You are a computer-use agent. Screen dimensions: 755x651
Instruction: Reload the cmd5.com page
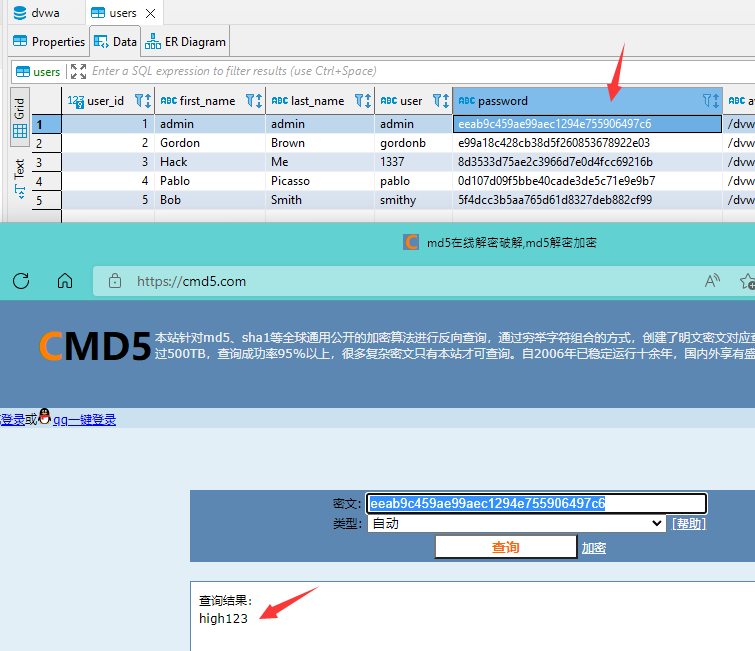[x=21, y=281]
